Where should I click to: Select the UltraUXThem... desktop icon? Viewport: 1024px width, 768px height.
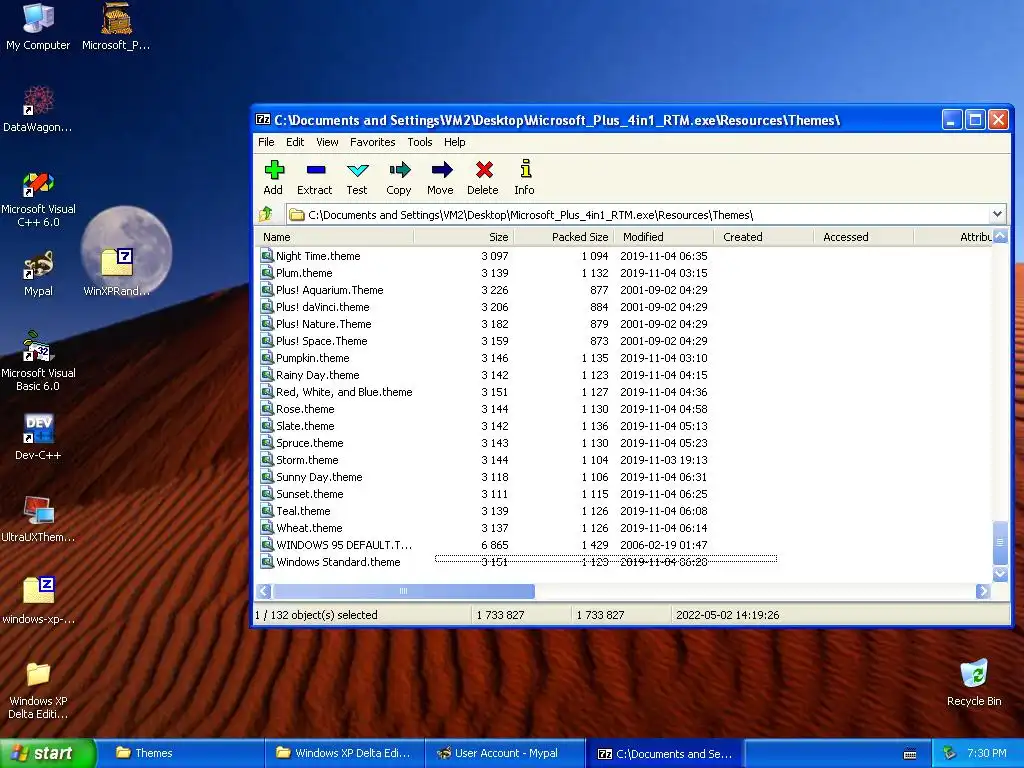coord(38,519)
